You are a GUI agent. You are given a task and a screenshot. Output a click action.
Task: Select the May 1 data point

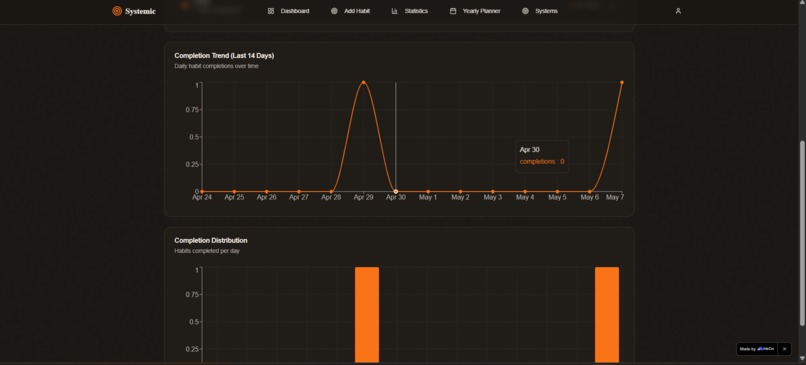[428, 191]
